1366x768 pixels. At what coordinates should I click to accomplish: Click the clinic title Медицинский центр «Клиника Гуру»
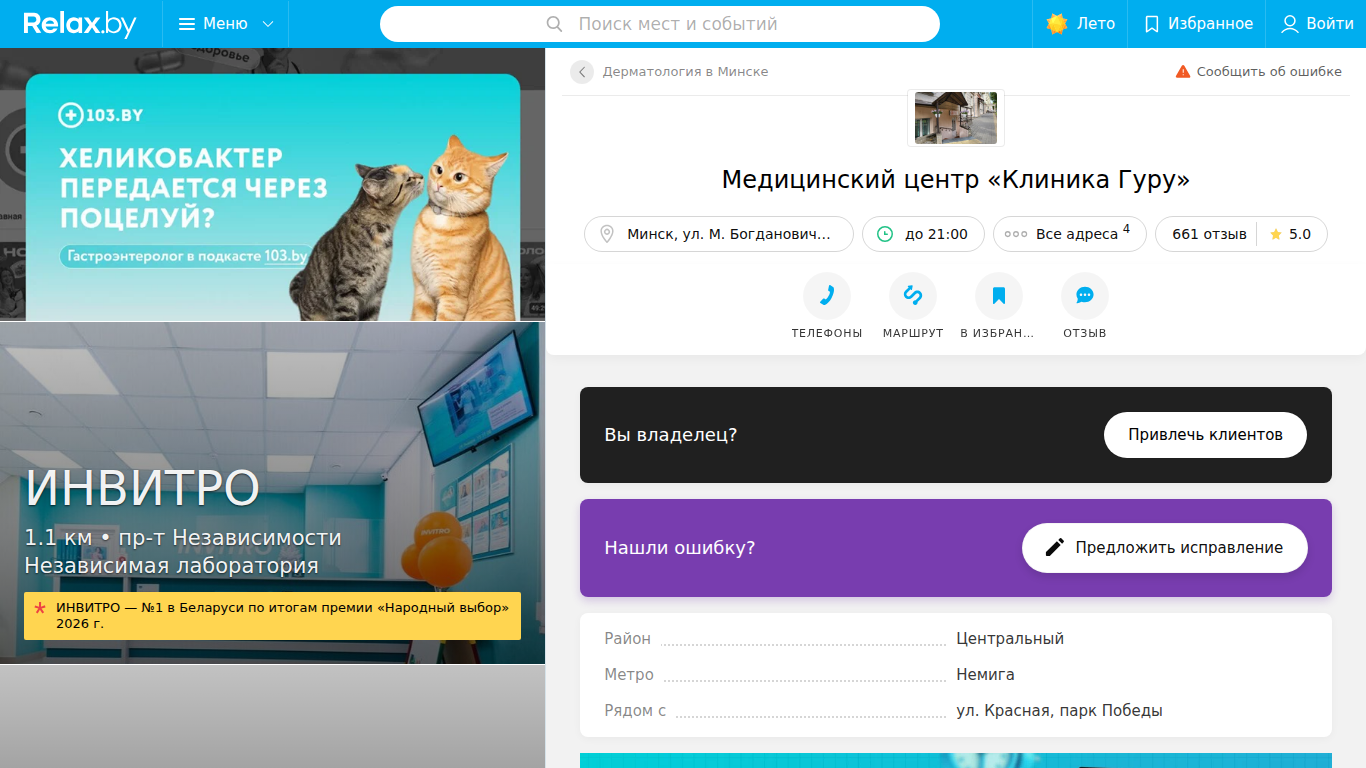pos(956,180)
